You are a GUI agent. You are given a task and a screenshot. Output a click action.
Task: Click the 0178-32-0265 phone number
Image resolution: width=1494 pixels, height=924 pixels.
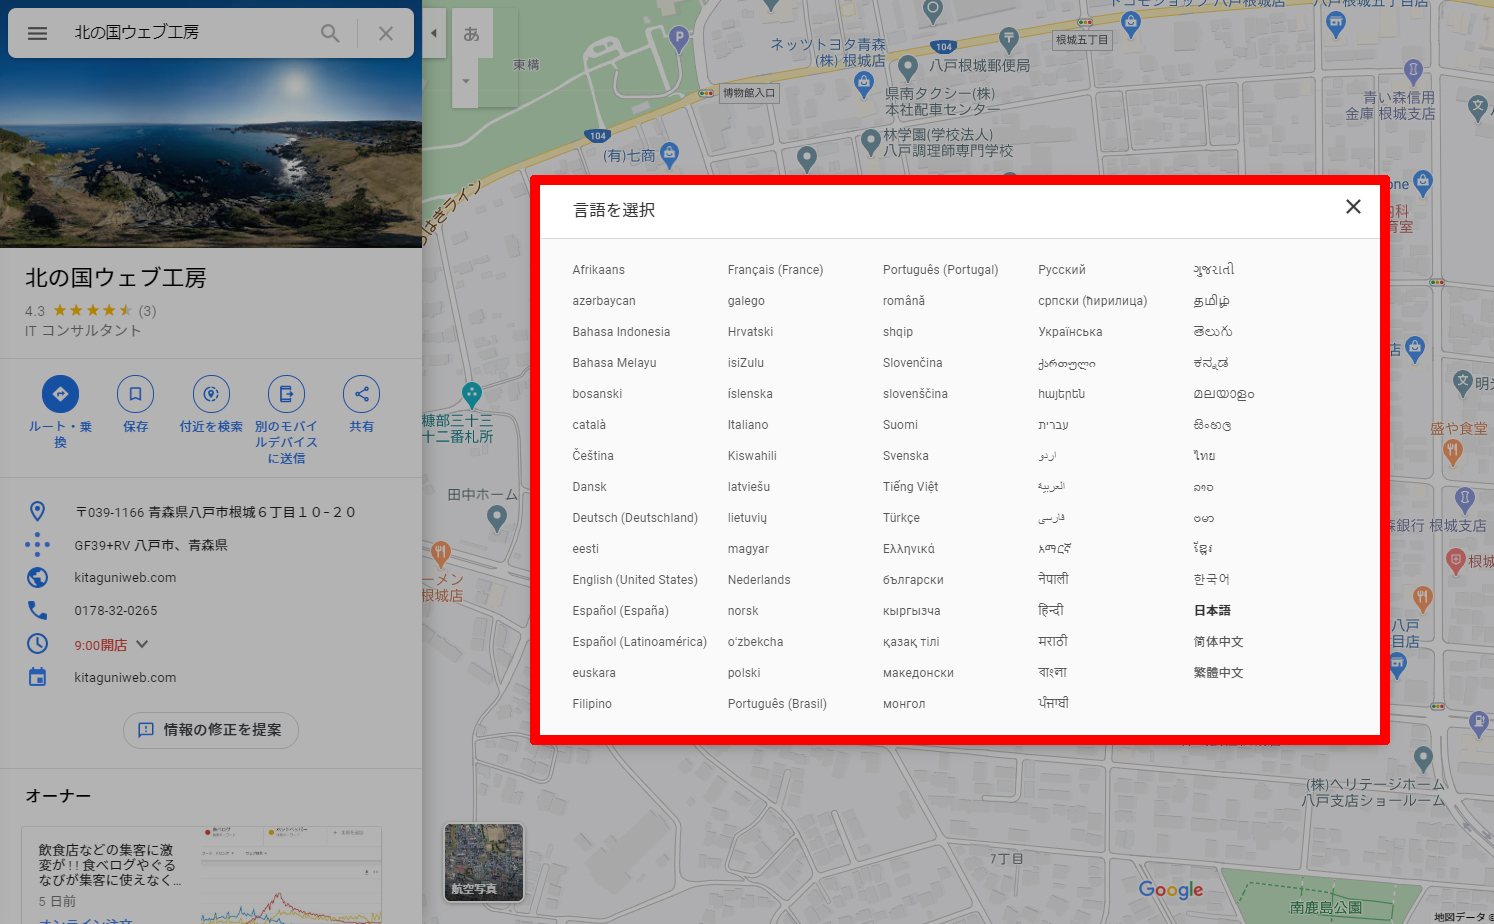[x=116, y=610]
